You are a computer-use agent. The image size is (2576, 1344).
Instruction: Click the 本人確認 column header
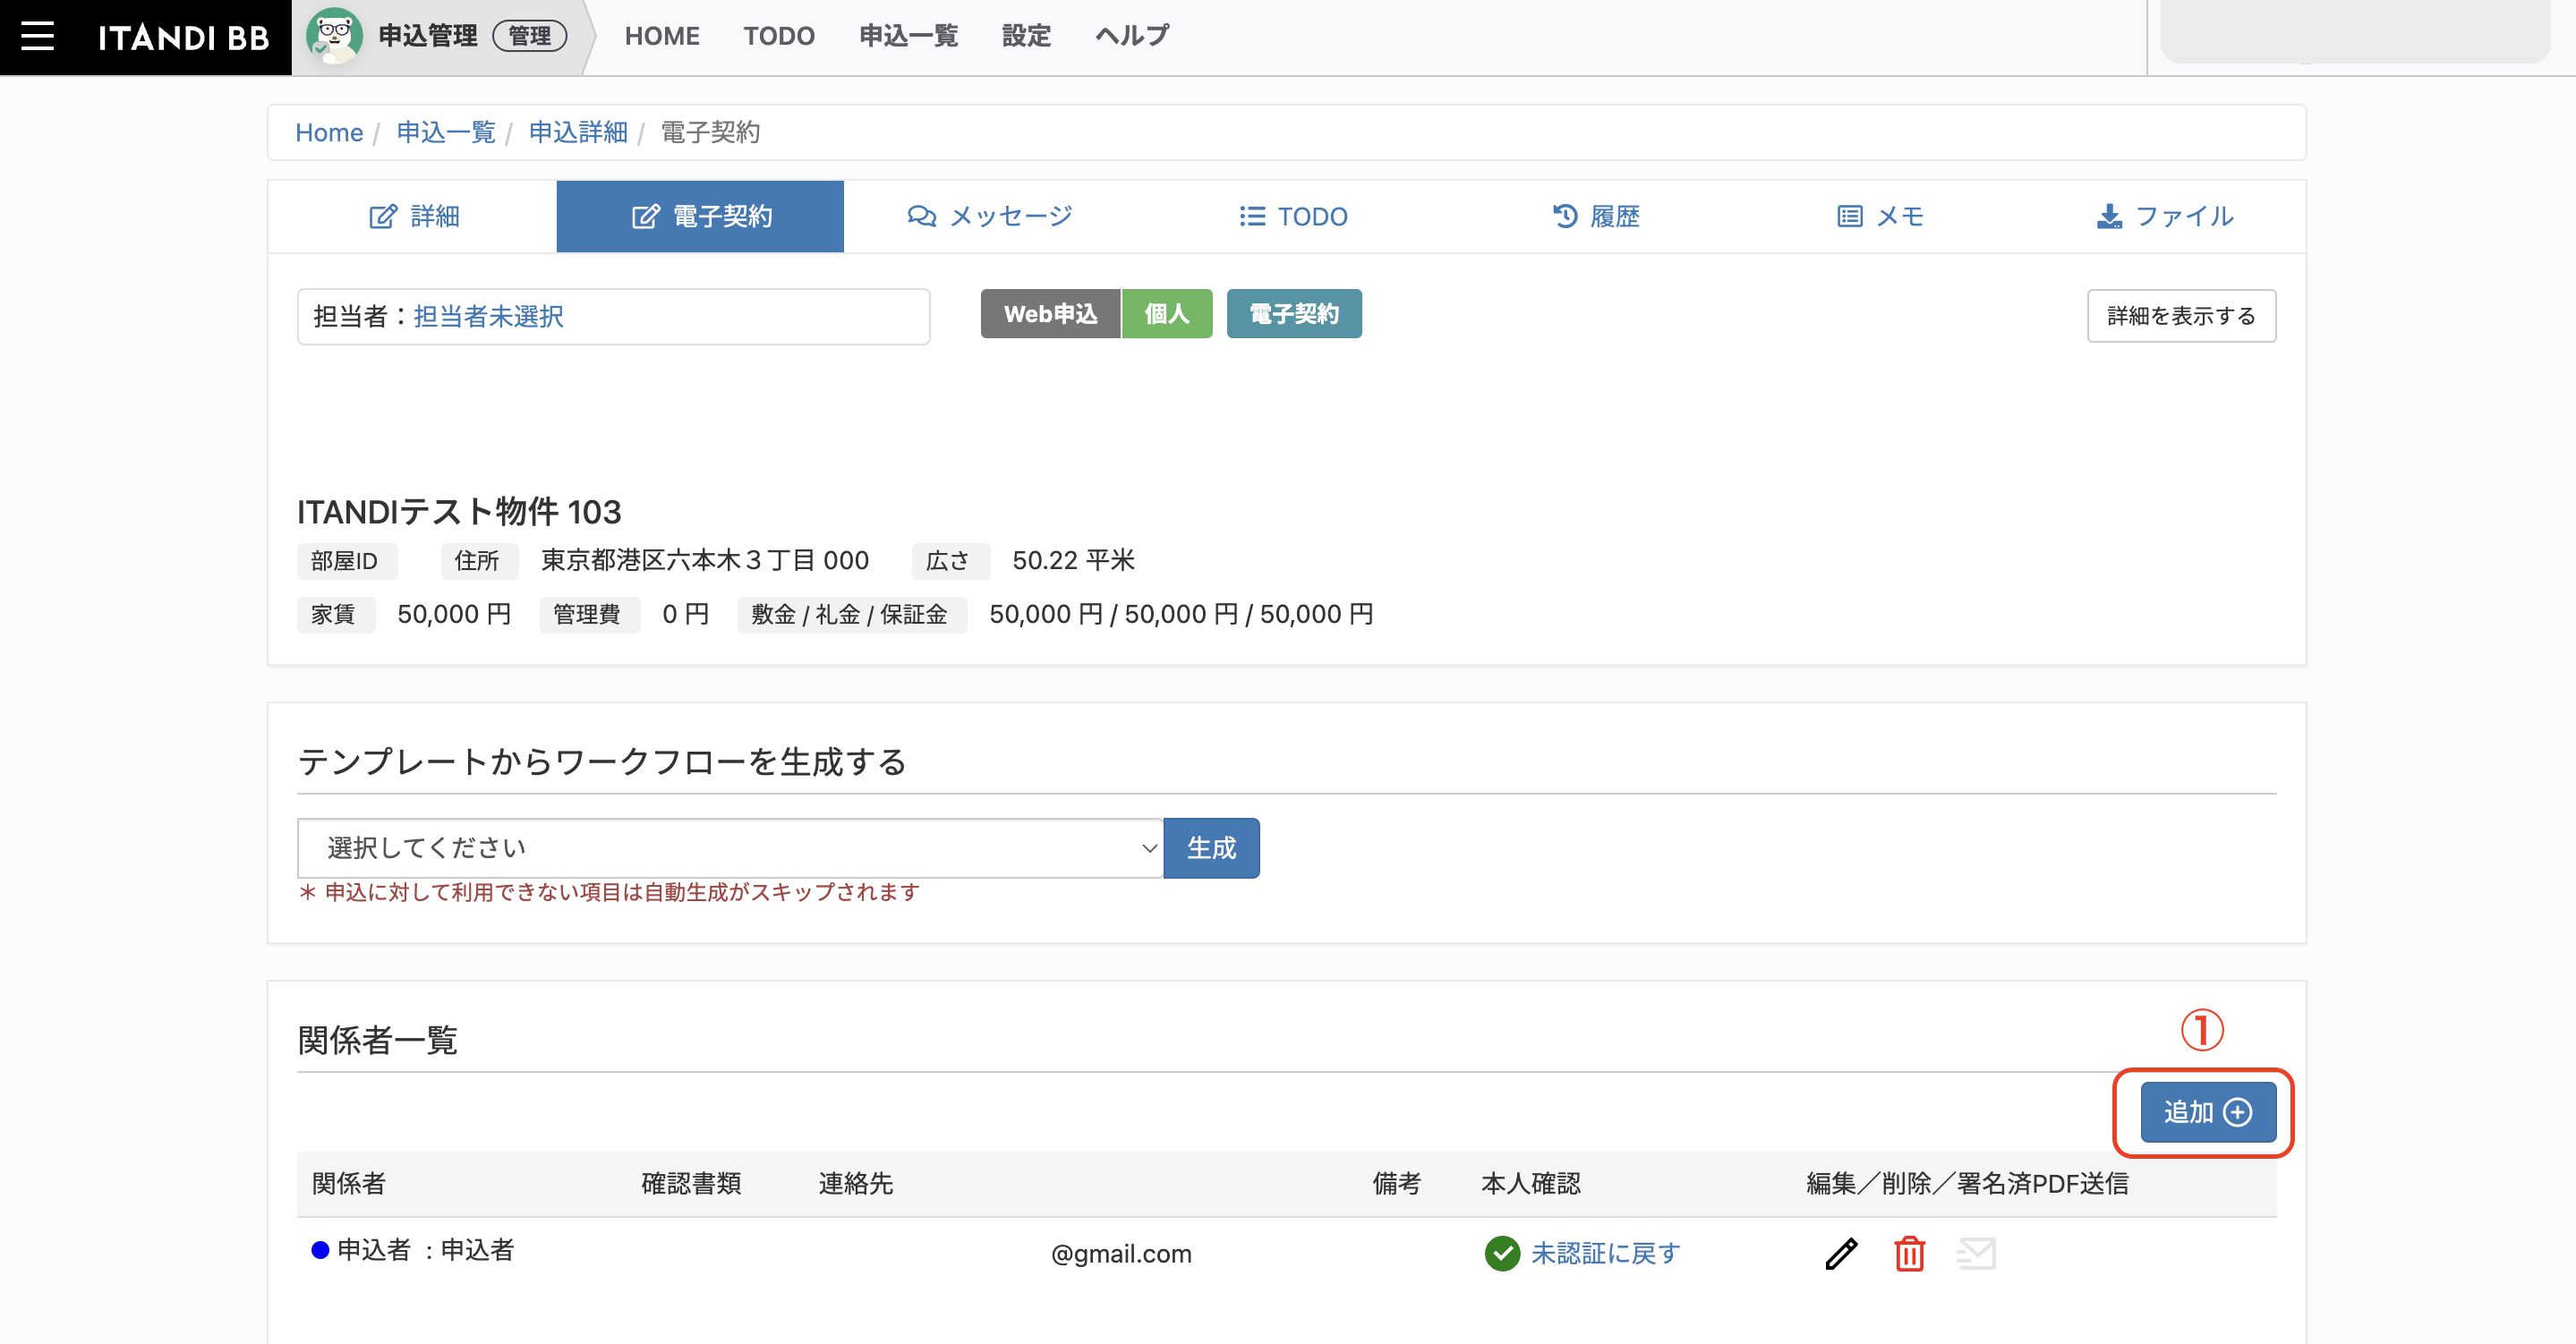1530,1184
